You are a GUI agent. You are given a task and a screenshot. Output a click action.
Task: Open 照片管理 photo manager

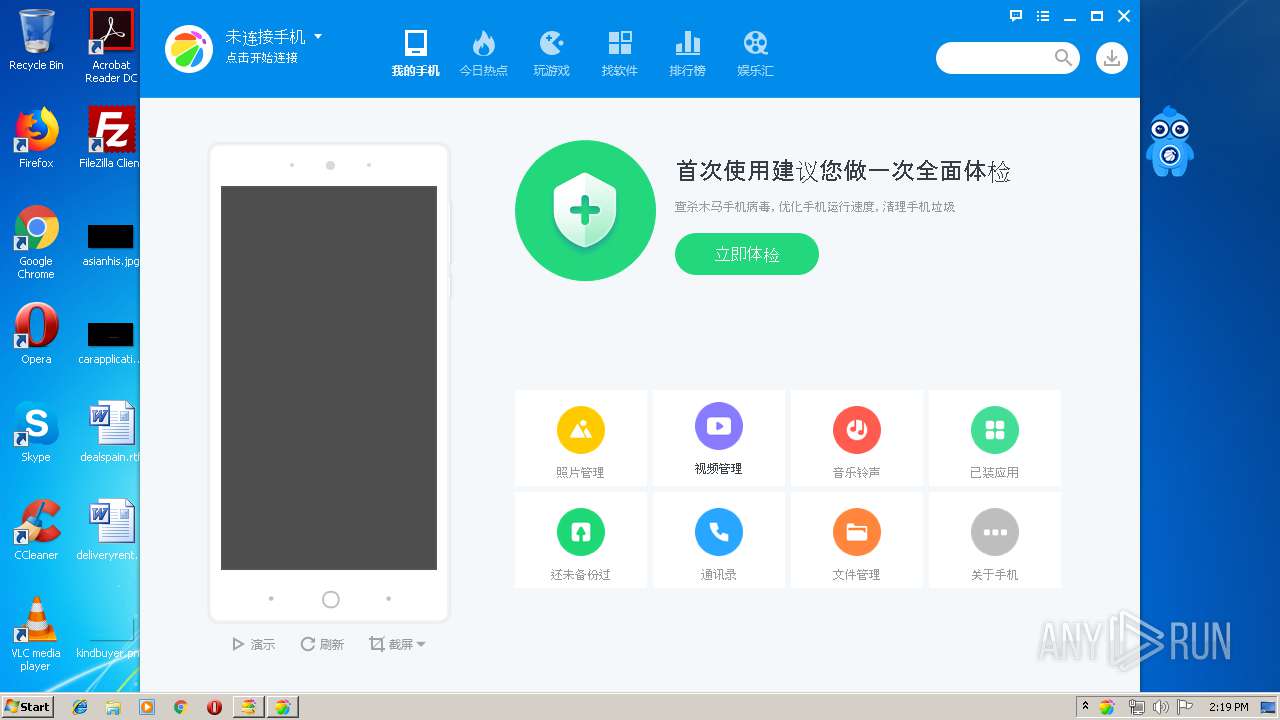point(581,439)
